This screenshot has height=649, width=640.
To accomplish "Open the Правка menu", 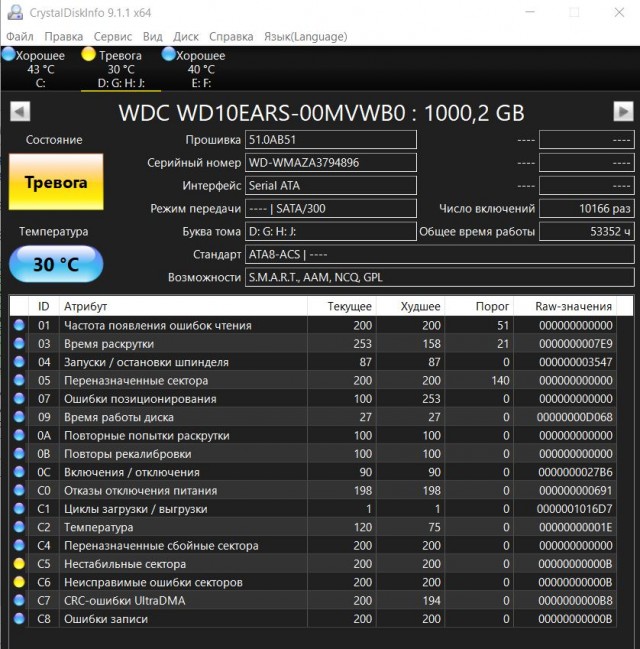I will 63,36.
